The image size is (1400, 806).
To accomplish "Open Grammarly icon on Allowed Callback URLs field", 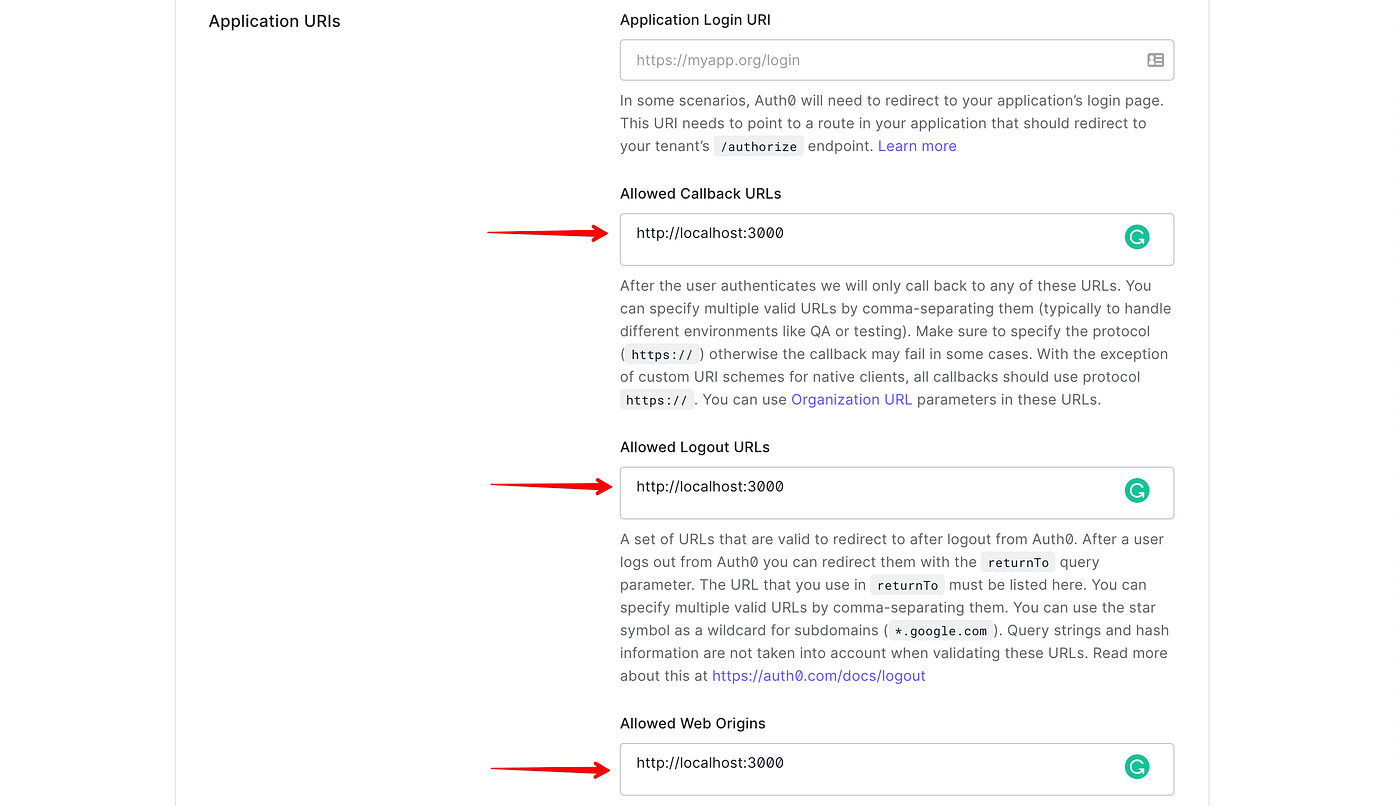I will (x=1136, y=237).
